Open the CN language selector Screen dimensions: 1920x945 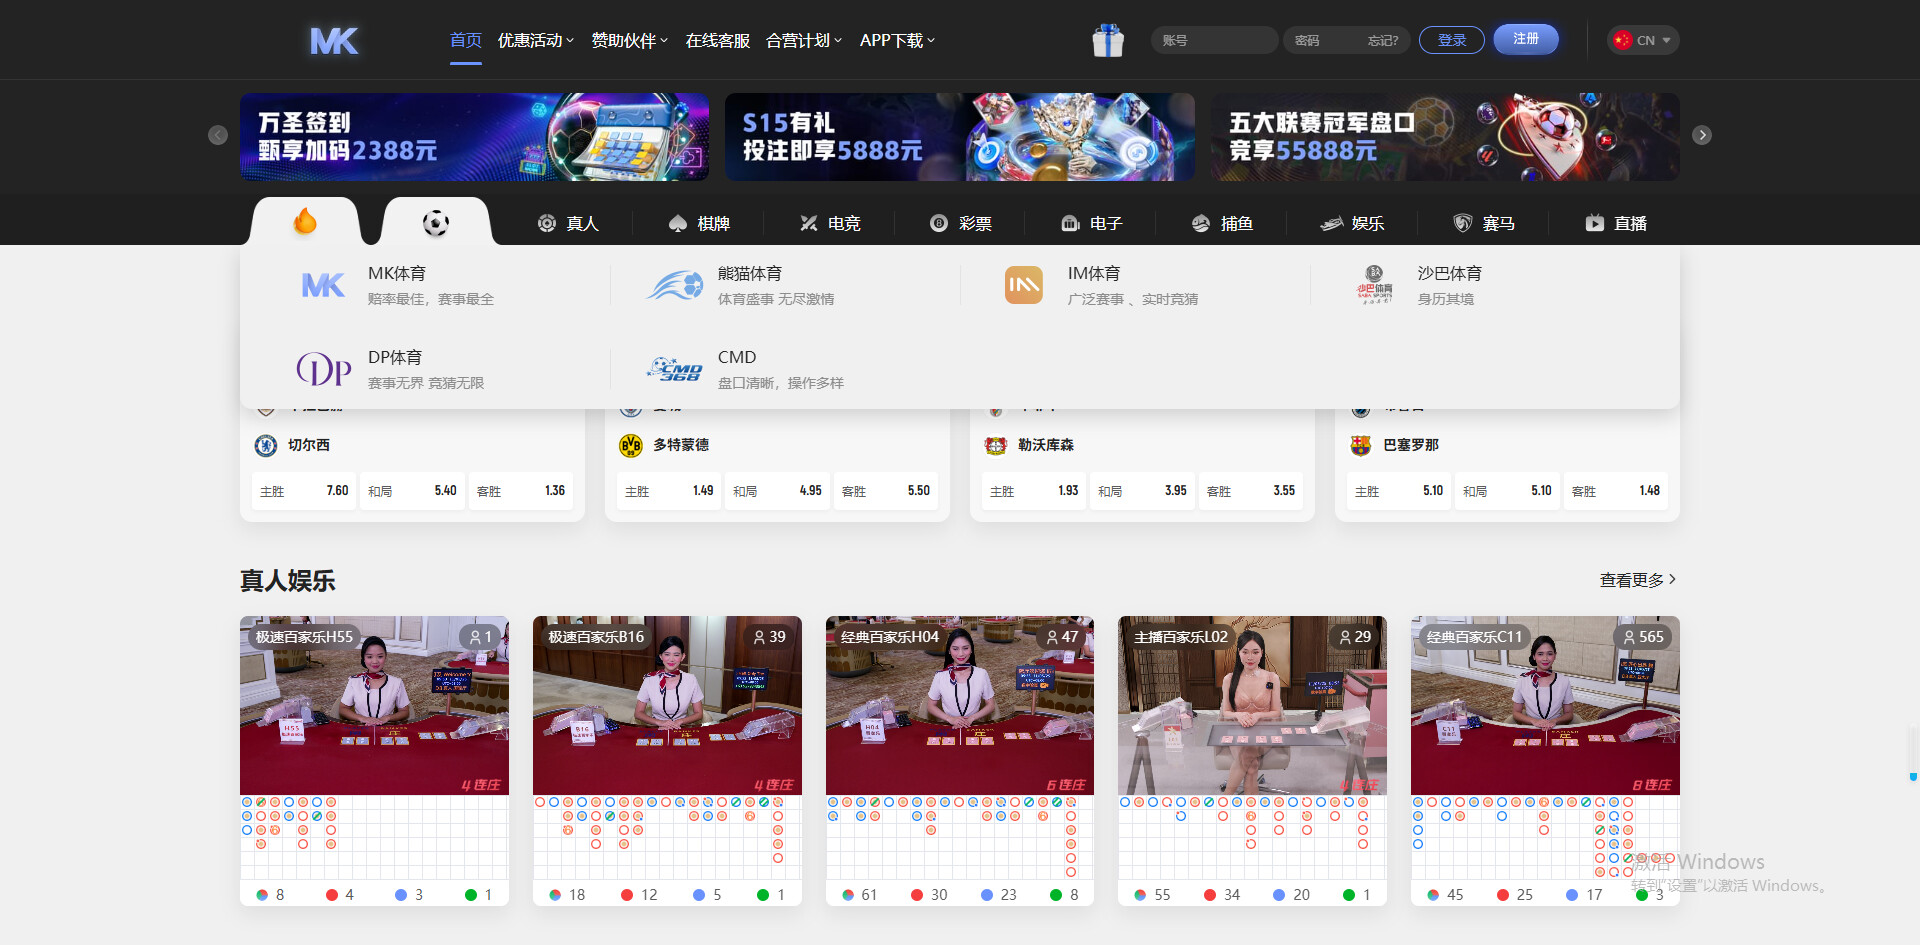pyautogui.click(x=1643, y=41)
